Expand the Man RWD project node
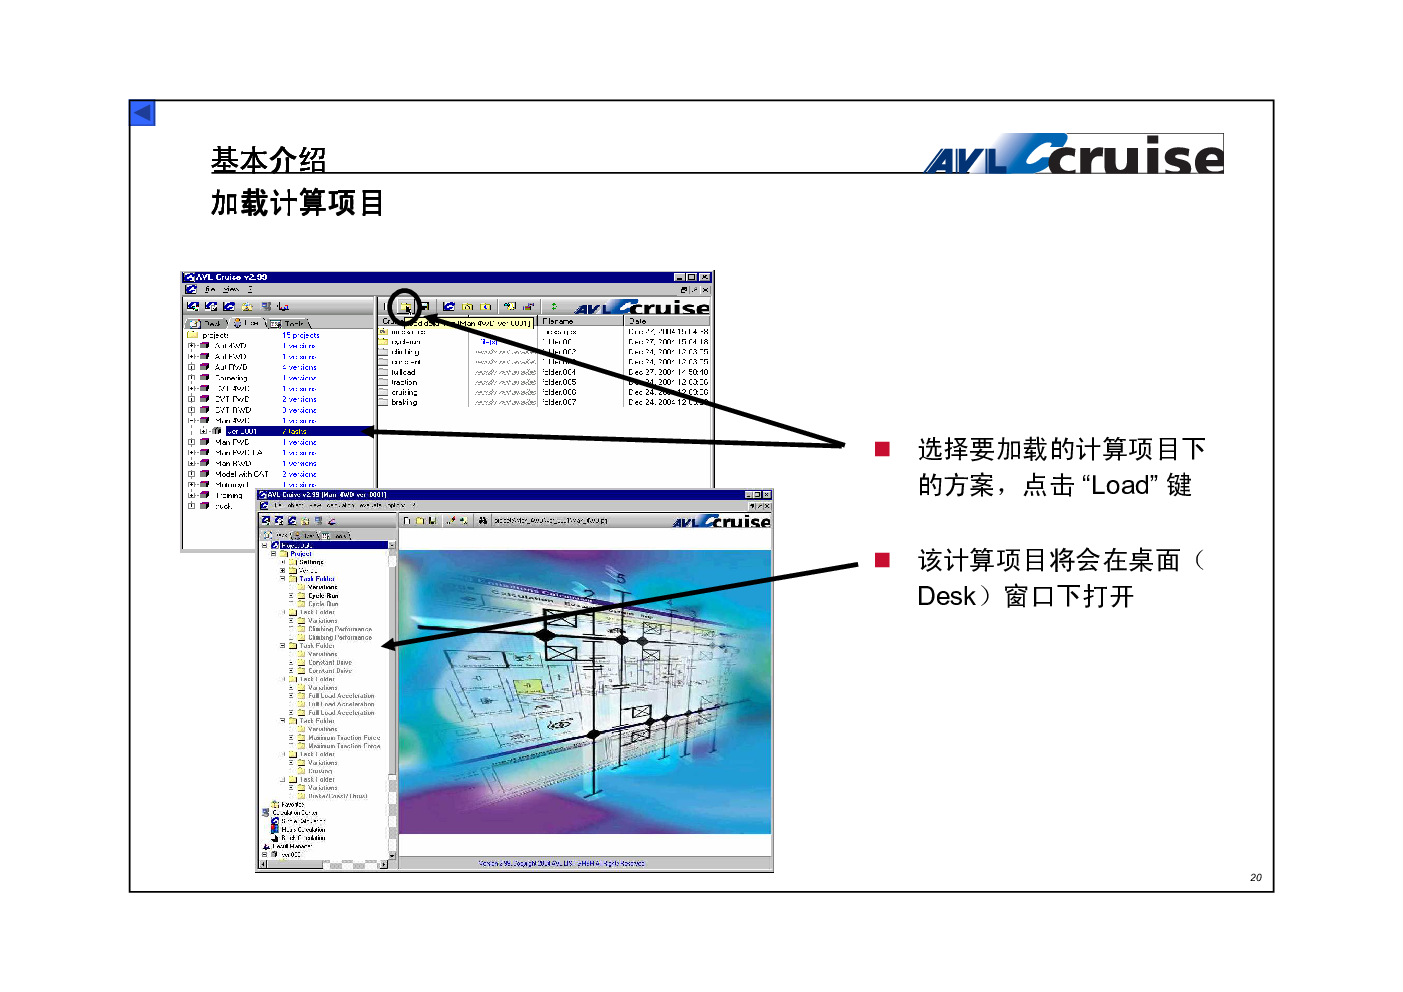This screenshot has width=1403, height=992. (x=191, y=463)
